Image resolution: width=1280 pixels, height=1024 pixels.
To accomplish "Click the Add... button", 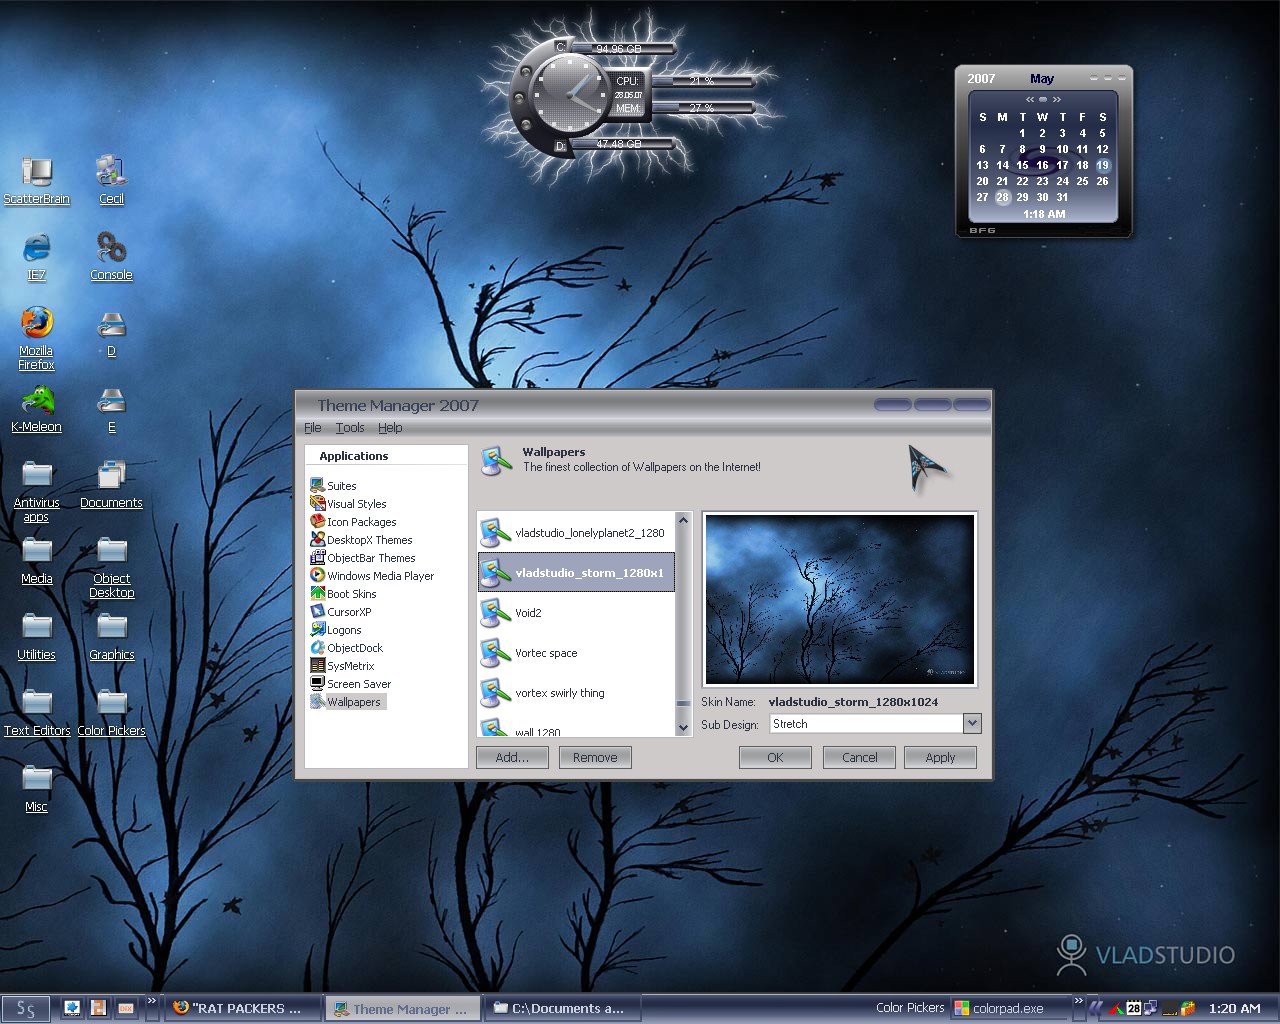I will point(512,757).
